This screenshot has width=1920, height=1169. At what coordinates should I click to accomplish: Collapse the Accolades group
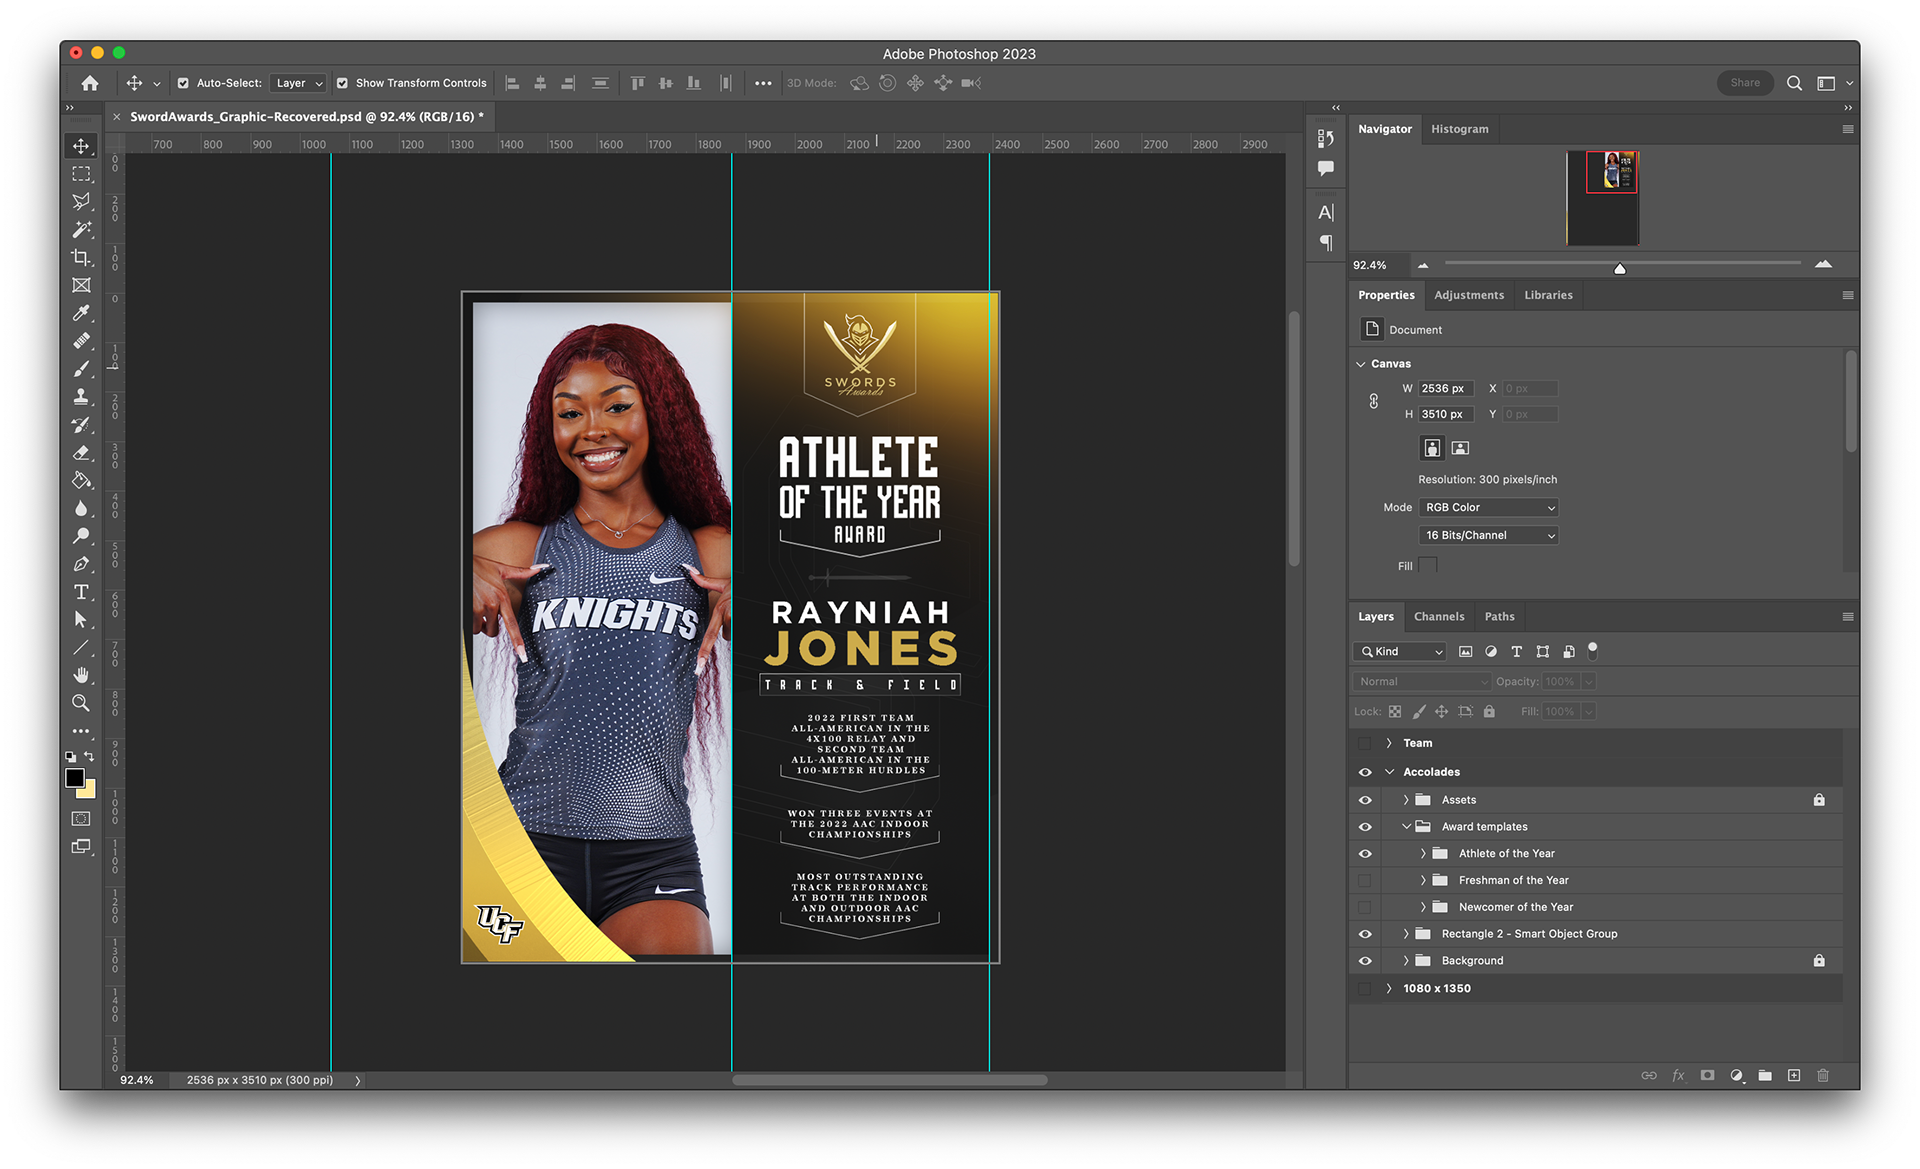(x=1389, y=772)
